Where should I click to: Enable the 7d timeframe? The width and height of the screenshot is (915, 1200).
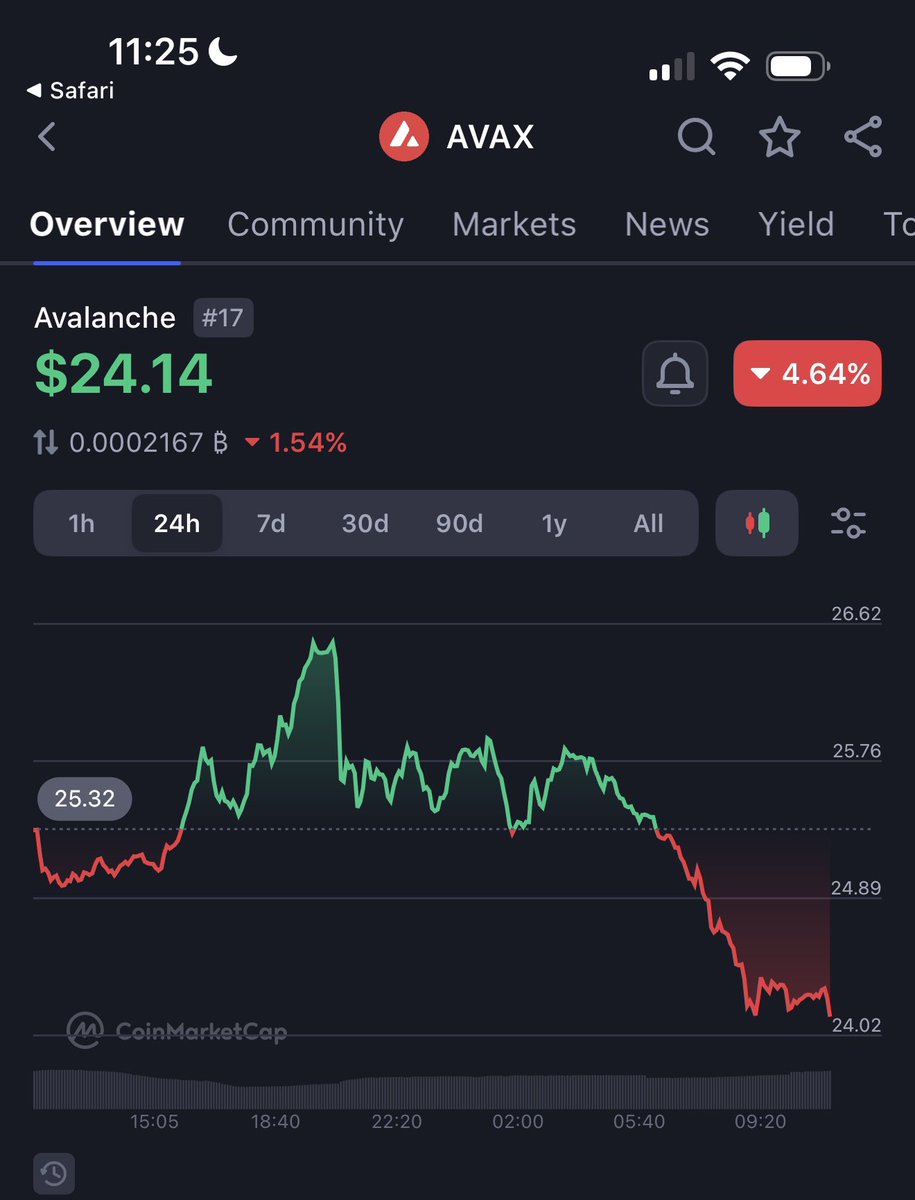(x=270, y=522)
